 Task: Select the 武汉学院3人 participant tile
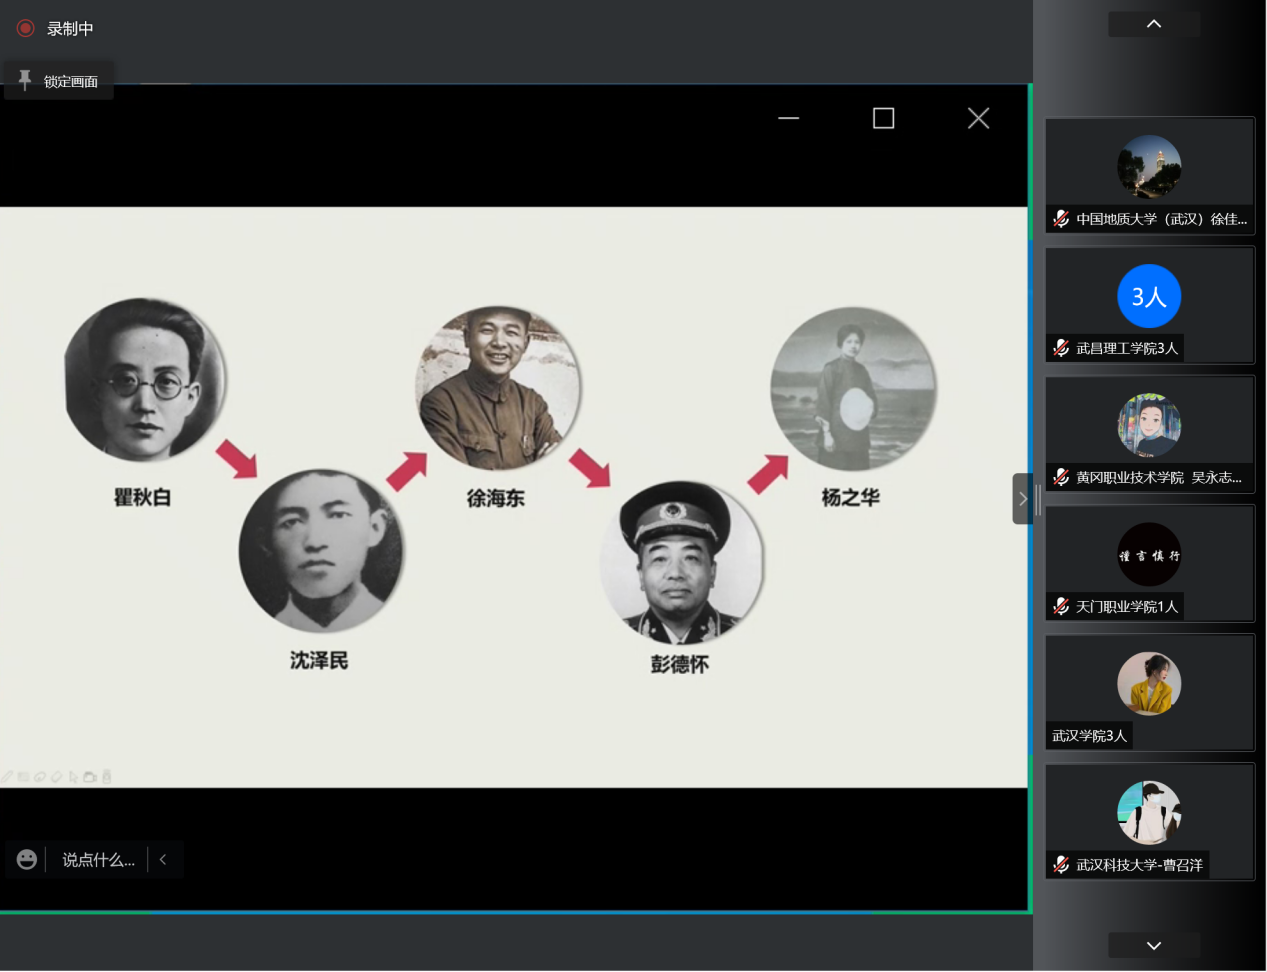[1149, 692]
